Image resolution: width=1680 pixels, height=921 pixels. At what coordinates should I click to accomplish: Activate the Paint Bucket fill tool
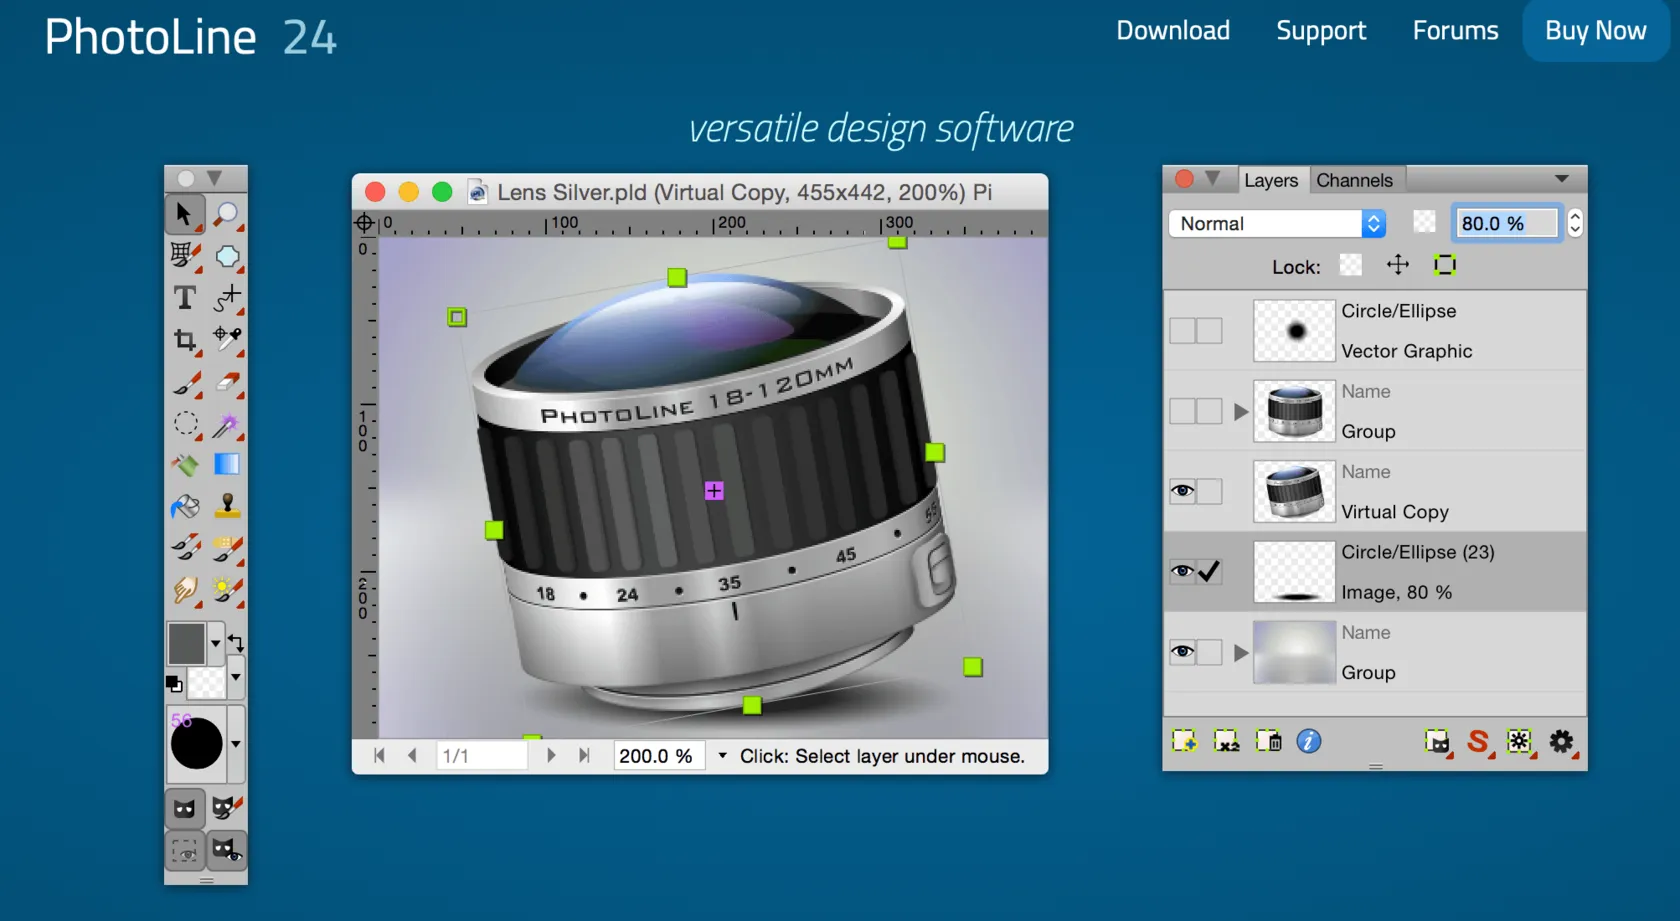[x=185, y=507]
